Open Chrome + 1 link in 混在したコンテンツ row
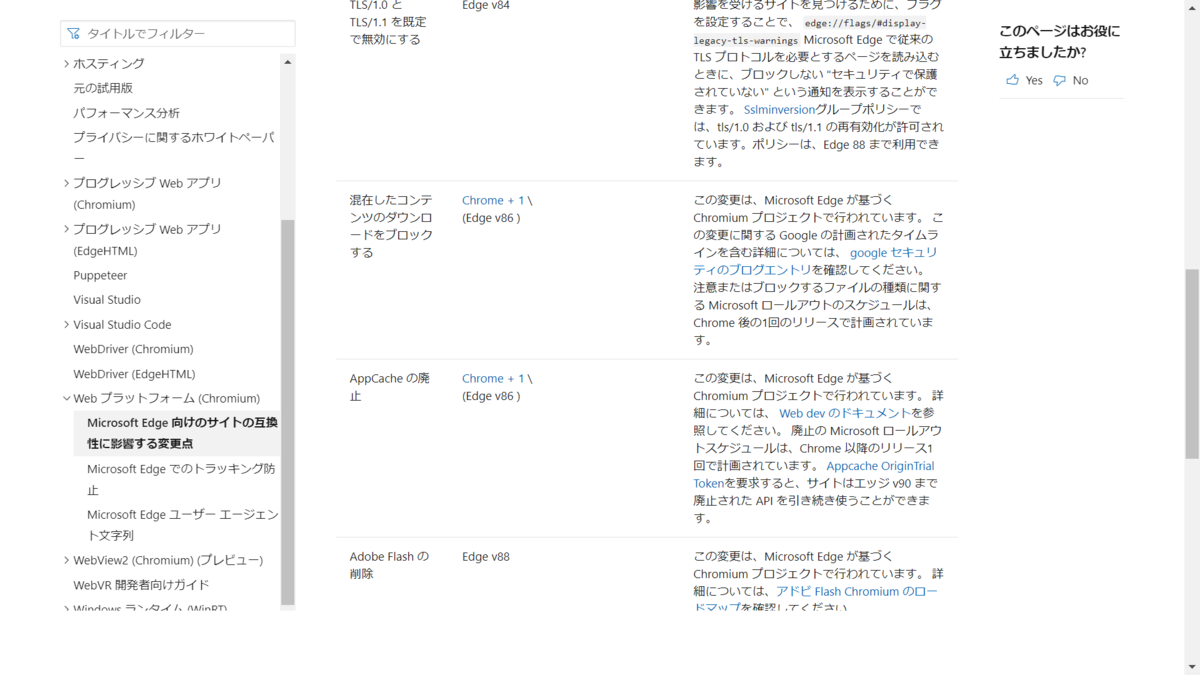1200x675 pixels. pos(493,200)
